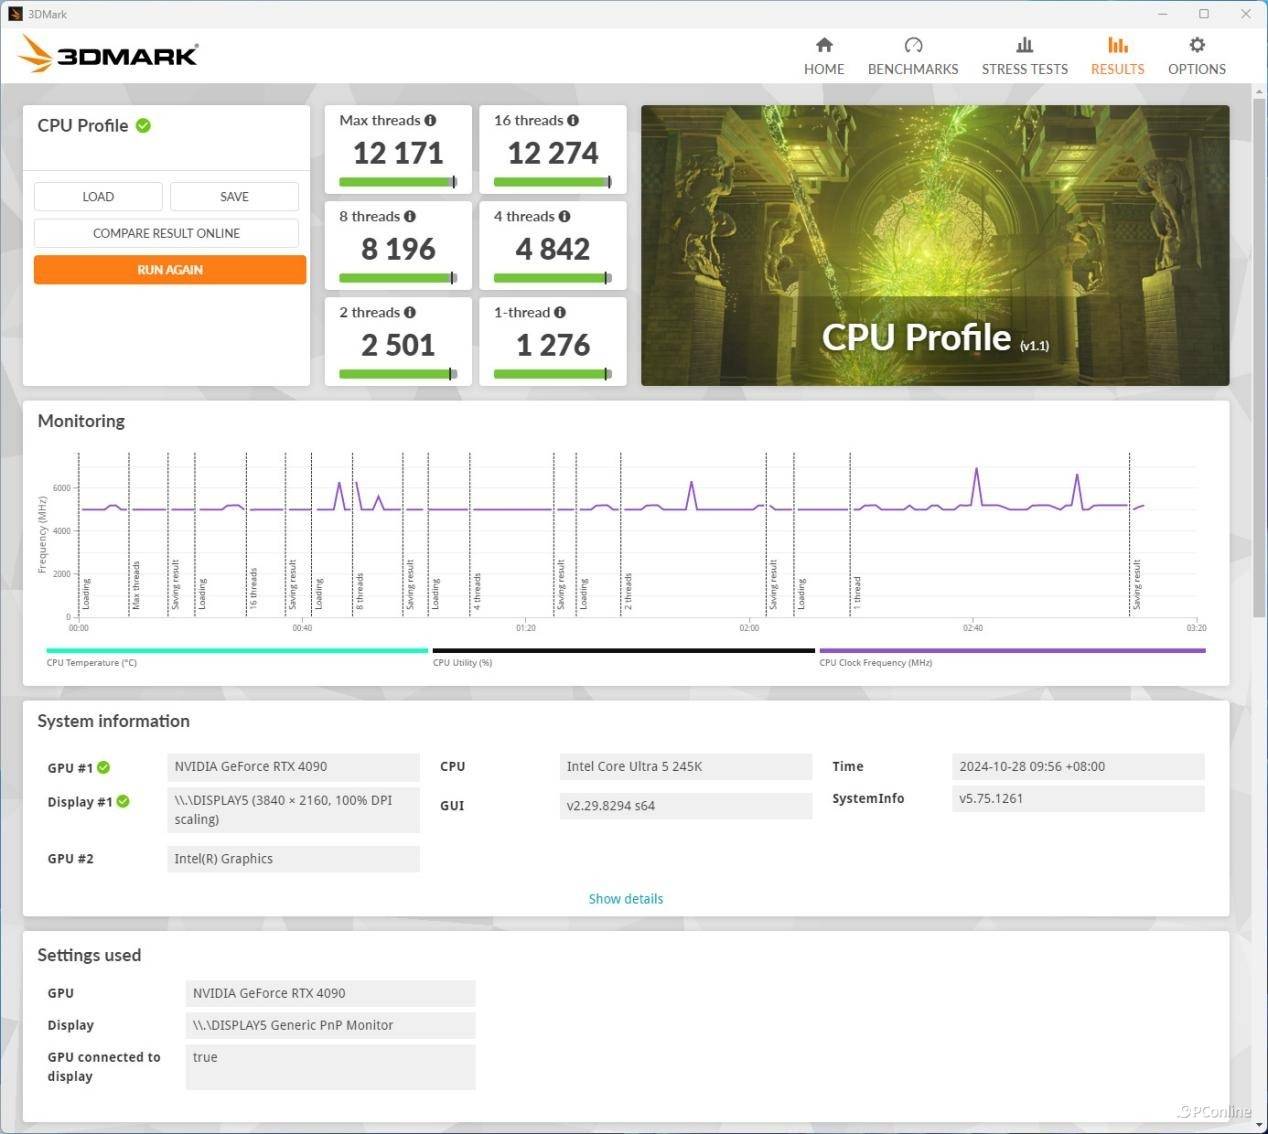Image resolution: width=1268 pixels, height=1134 pixels.
Task: Click the CPU Profile artwork banner
Action: pyautogui.click(x=935, y=245)
